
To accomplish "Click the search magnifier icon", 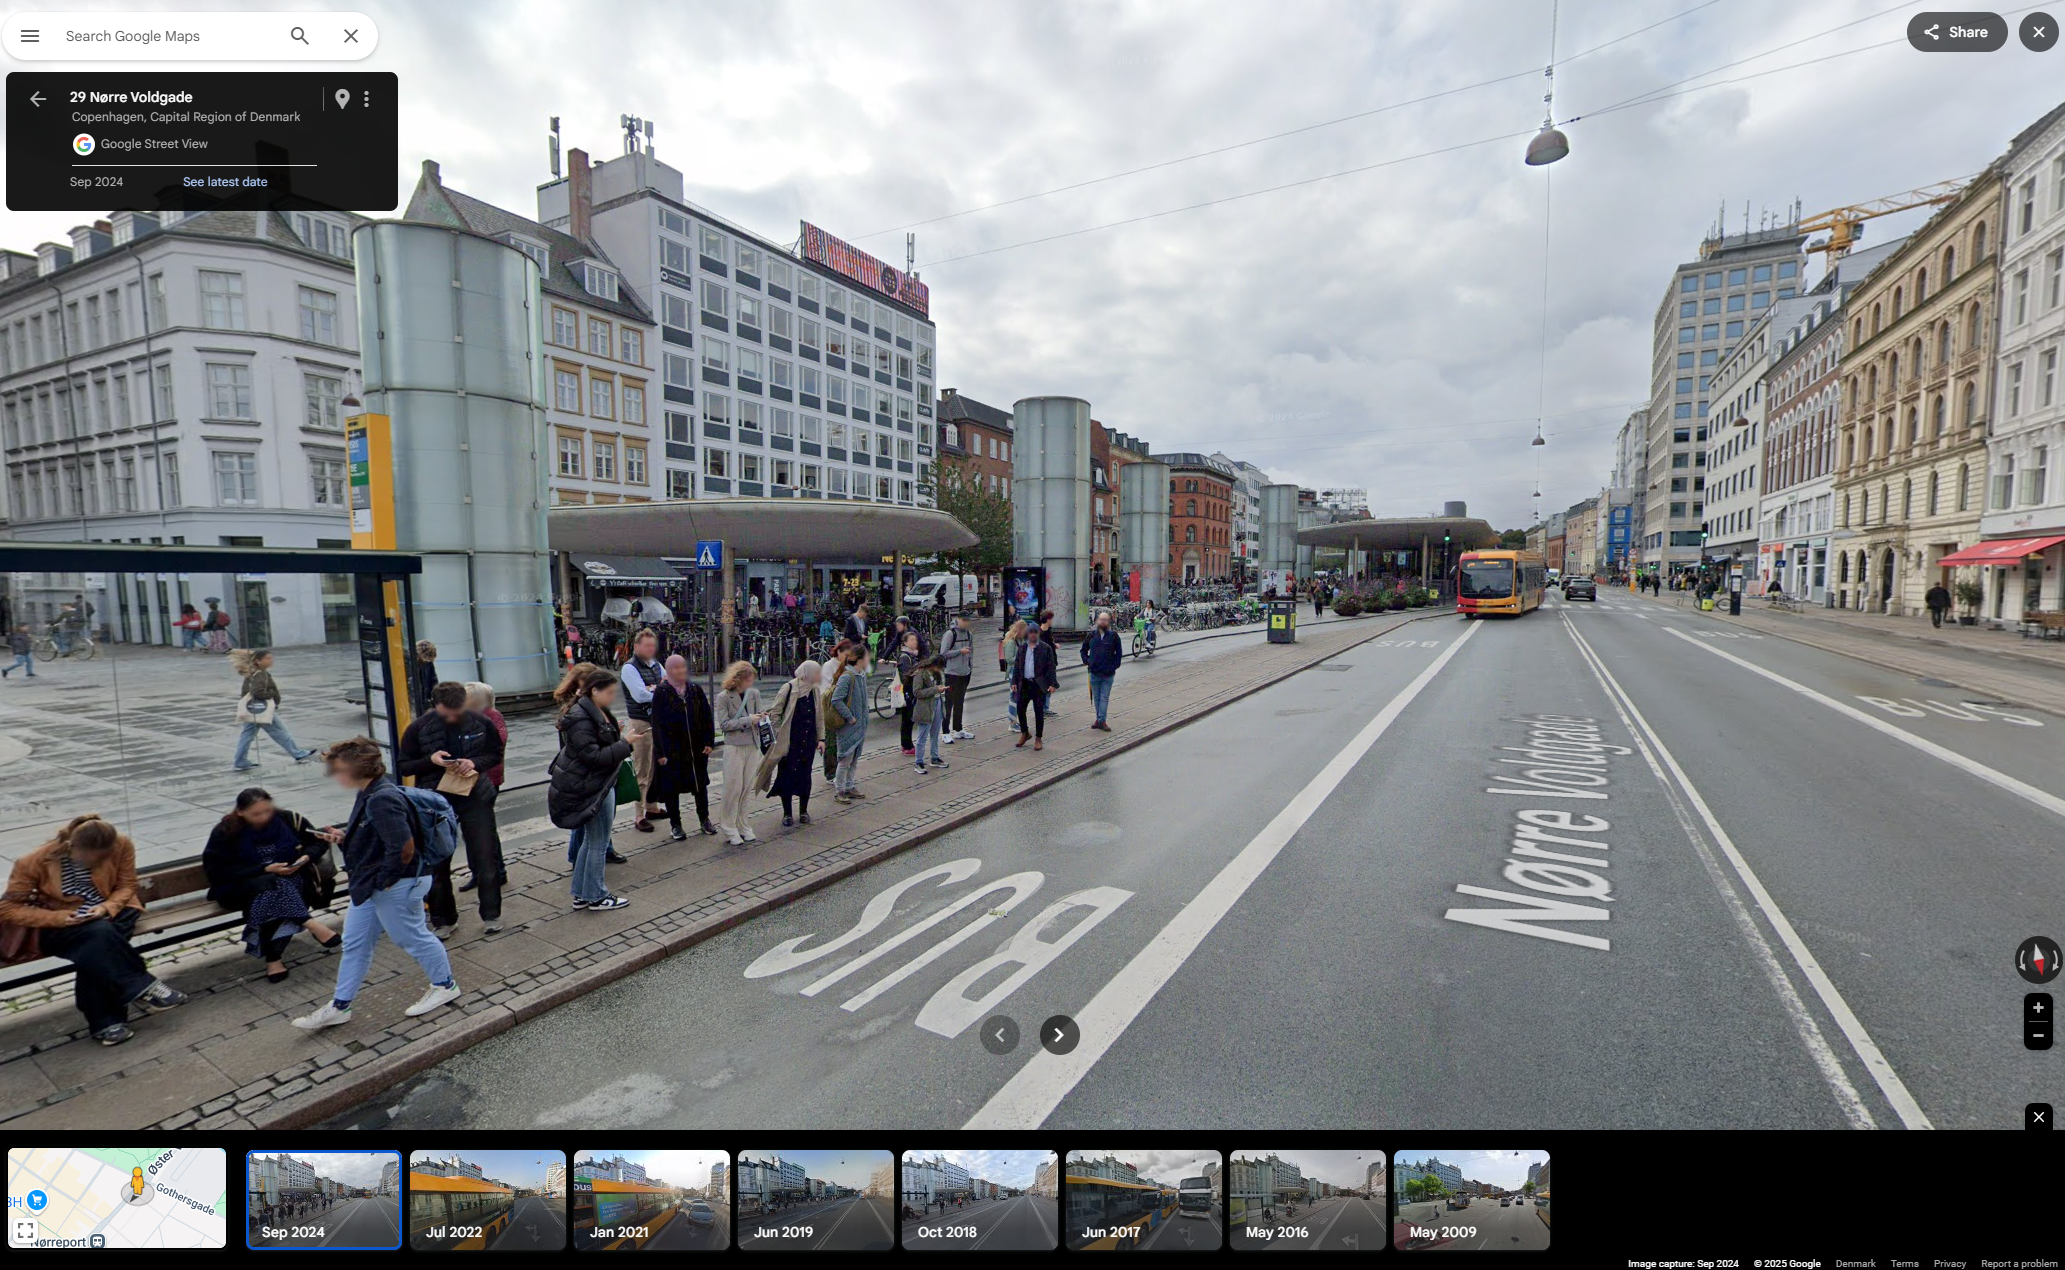I will 298,35.
